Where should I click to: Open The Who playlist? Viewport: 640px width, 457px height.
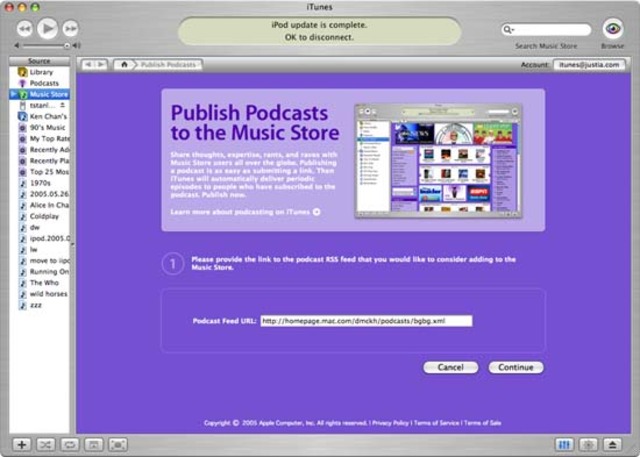pyautogui.click(x=40, y=283)
